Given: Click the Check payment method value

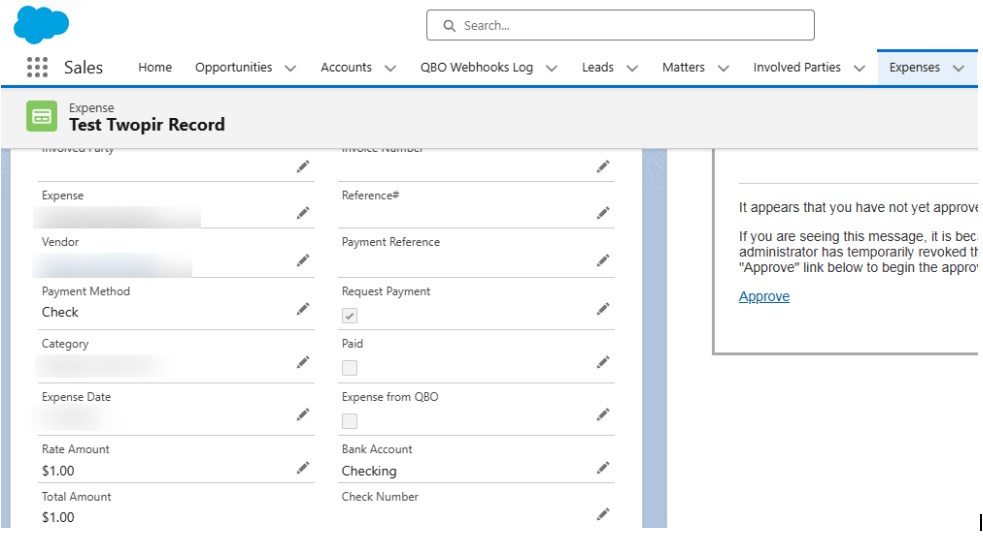Looking at the screenshot, I should pyautogui.click(x=60, y=312).
